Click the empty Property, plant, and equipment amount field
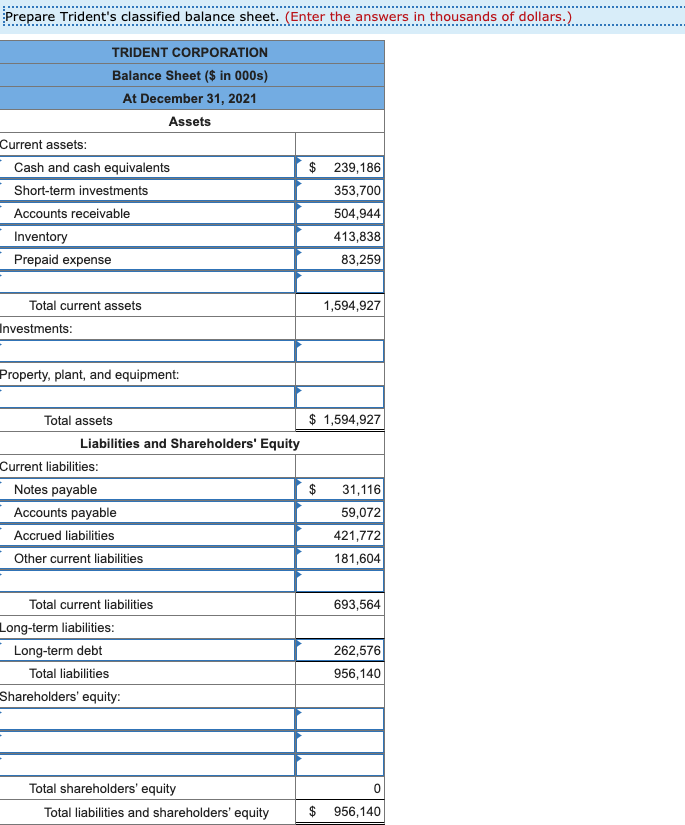 tap(340, 397)
